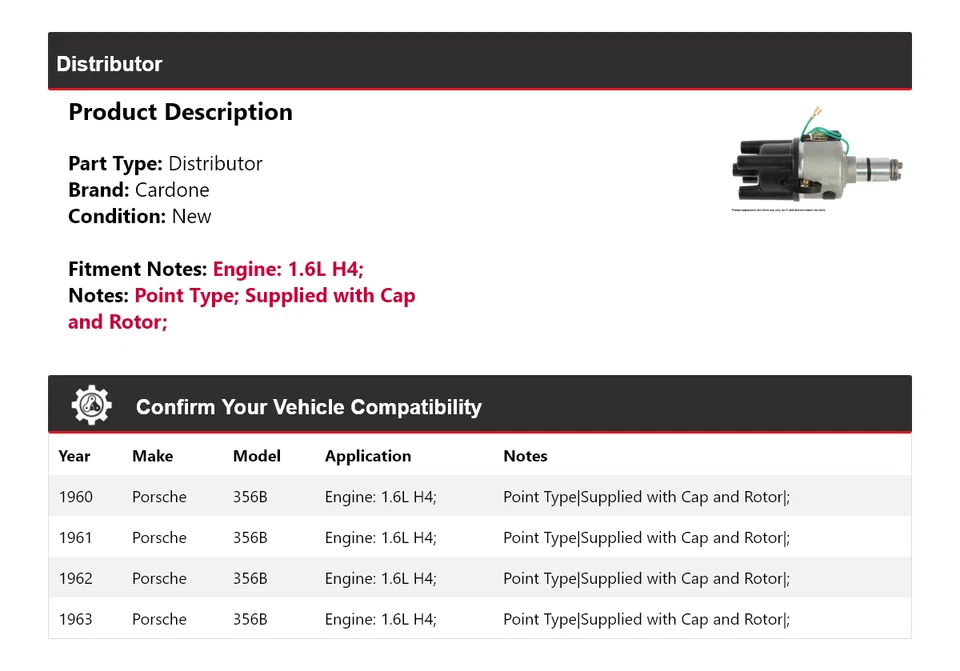Click the Point Type notes cell in 1962 row

click(647, 579)
